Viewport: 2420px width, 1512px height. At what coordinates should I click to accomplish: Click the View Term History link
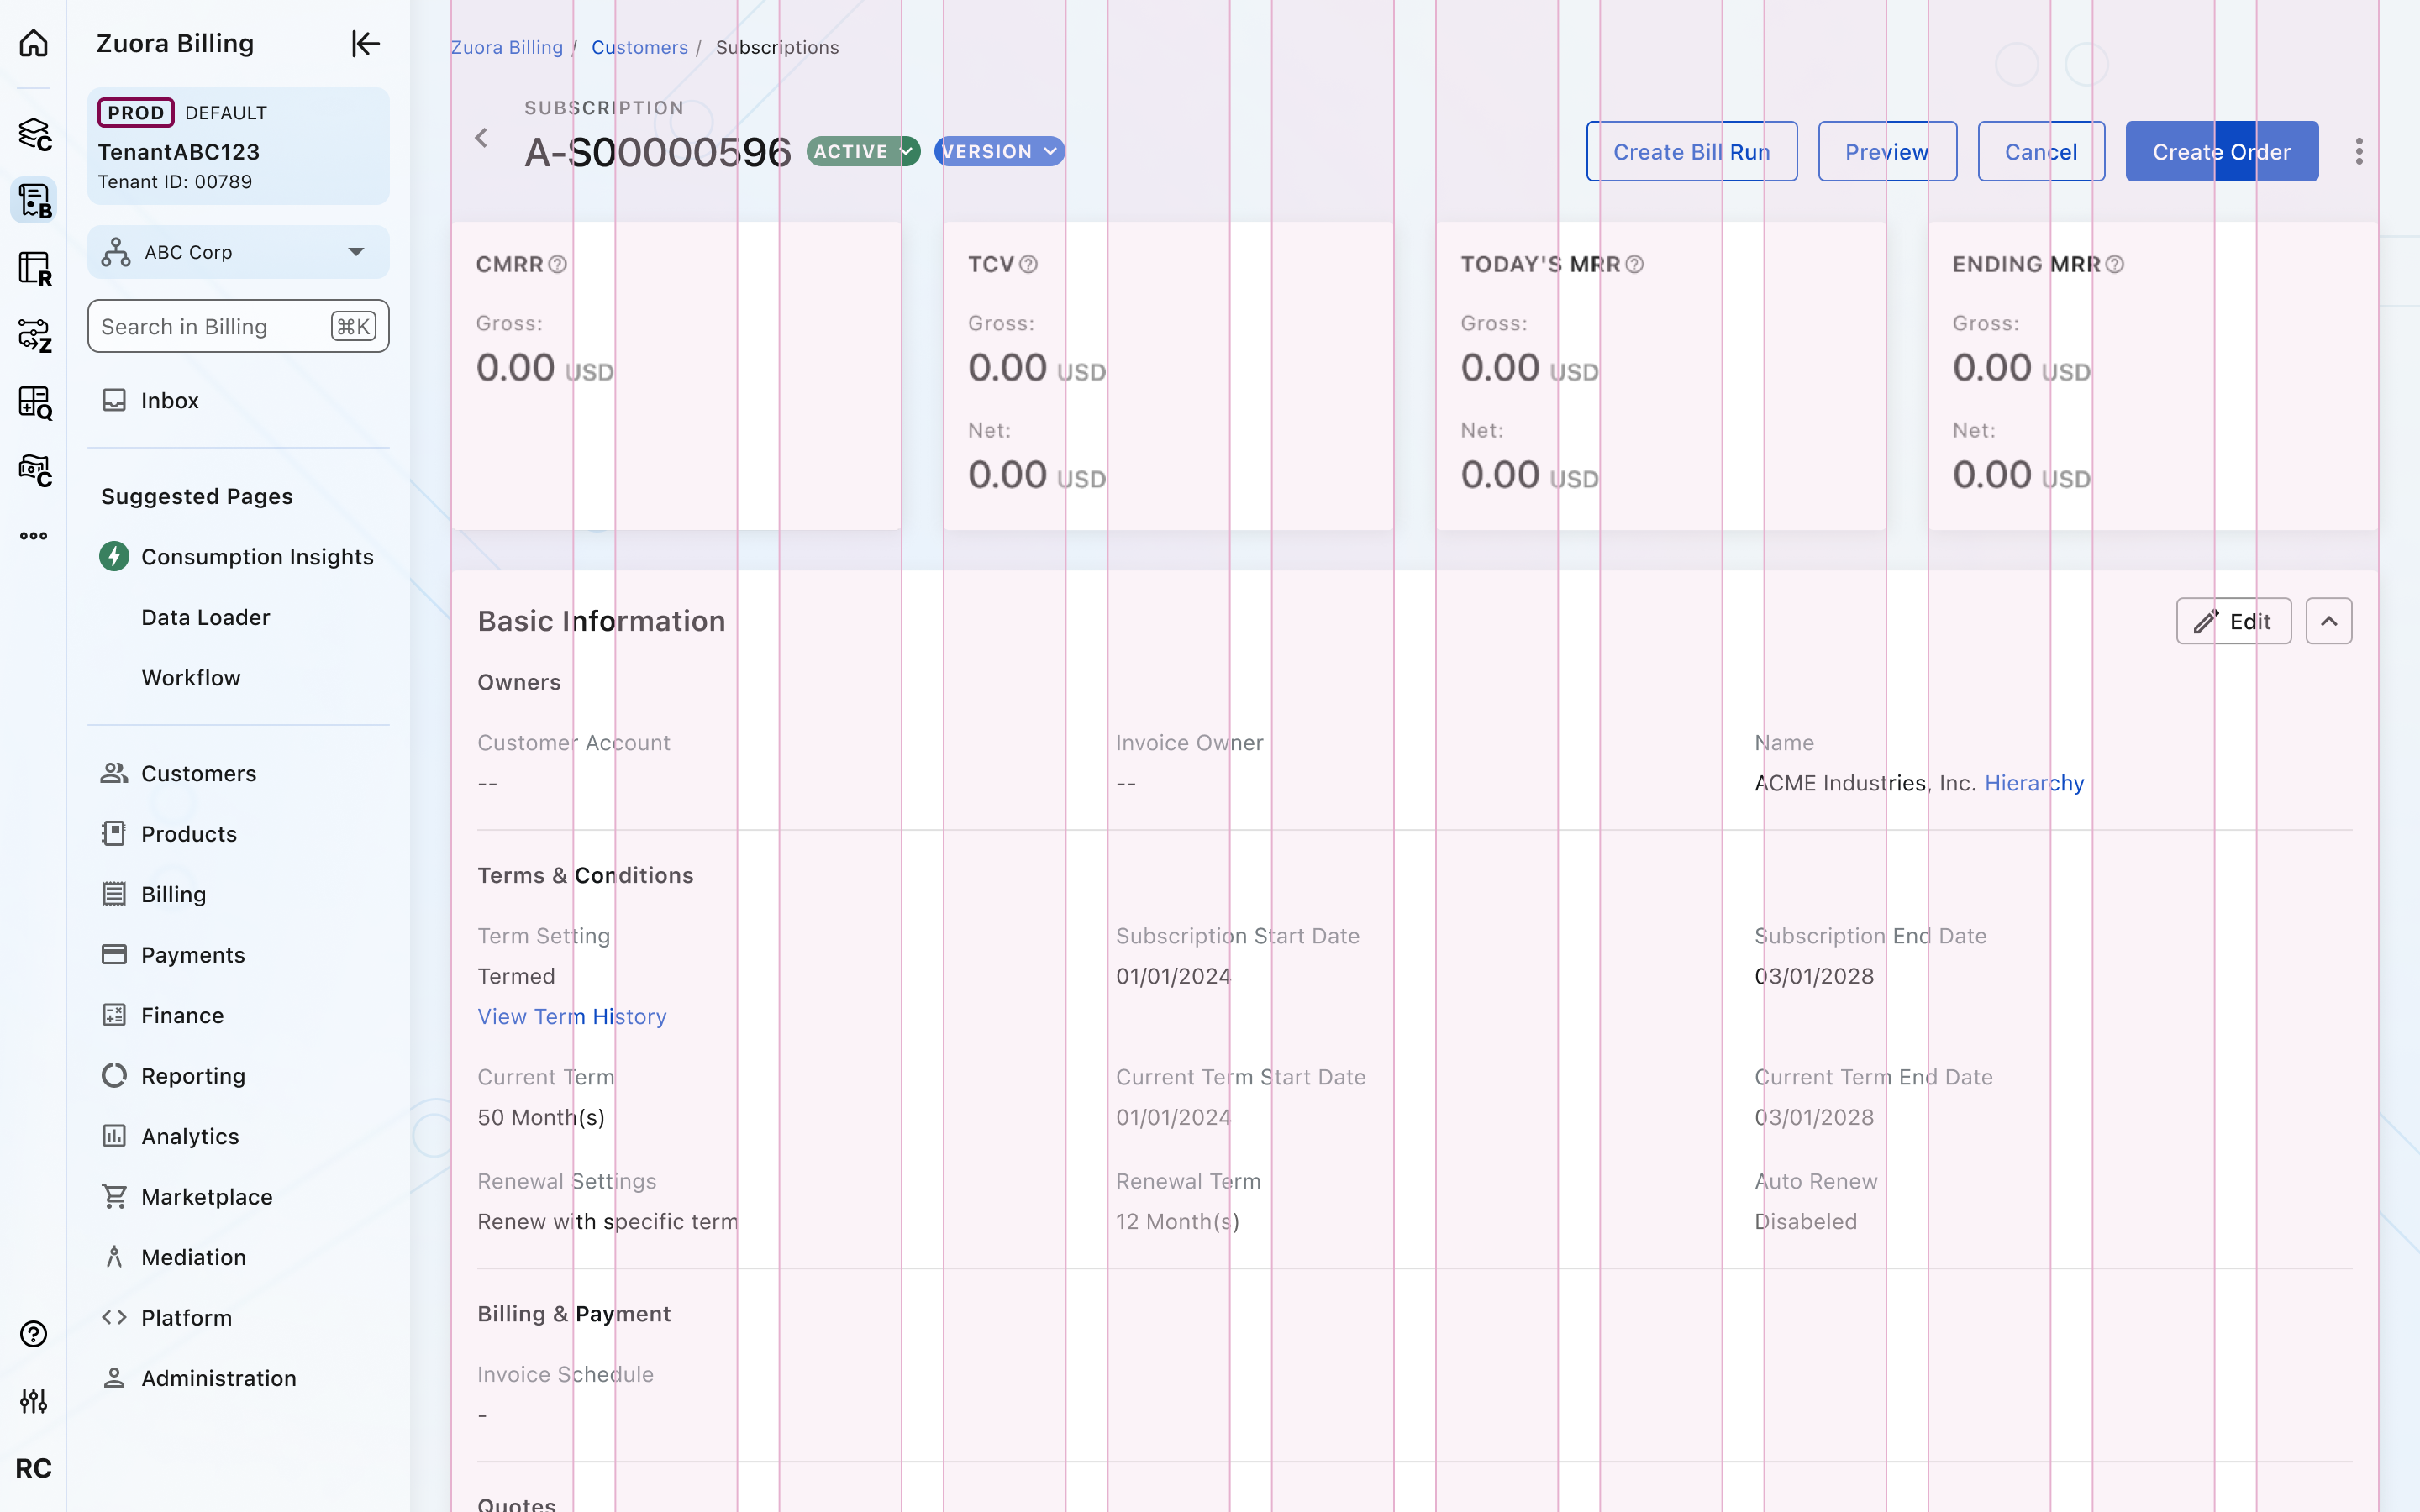572,1016
